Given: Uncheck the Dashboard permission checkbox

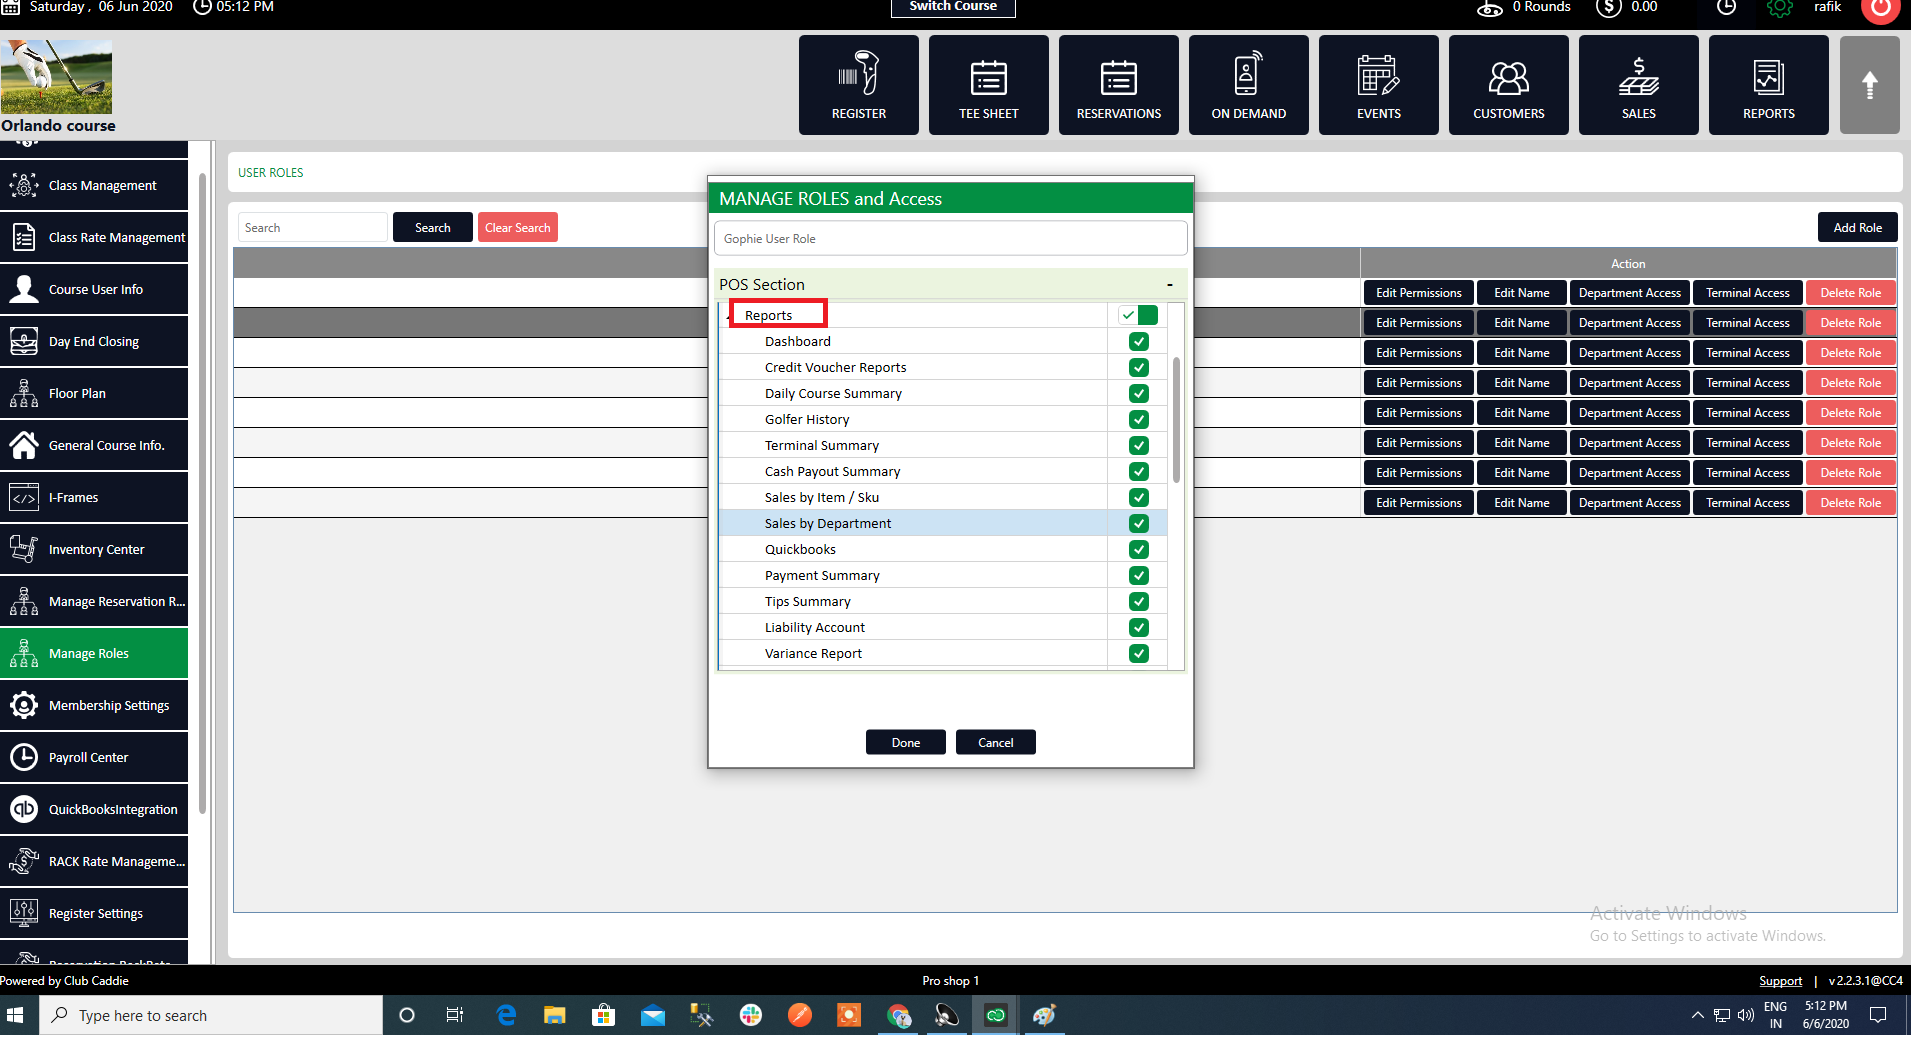Looking at the screenshot, I should [1138, 341].
